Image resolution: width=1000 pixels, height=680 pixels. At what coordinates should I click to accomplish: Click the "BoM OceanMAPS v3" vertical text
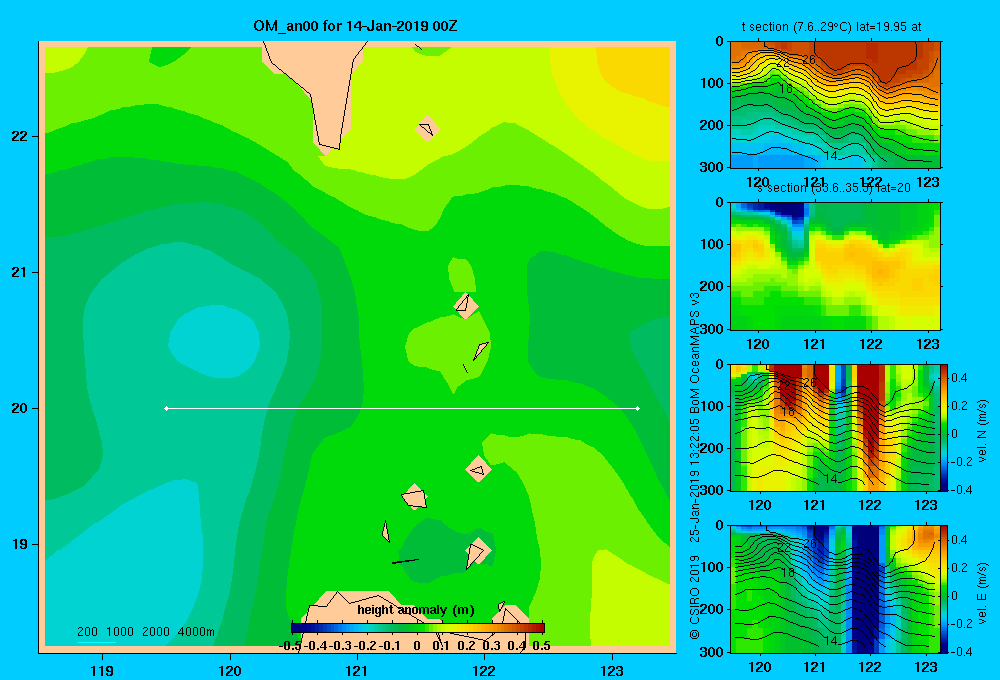coord(695,355)
